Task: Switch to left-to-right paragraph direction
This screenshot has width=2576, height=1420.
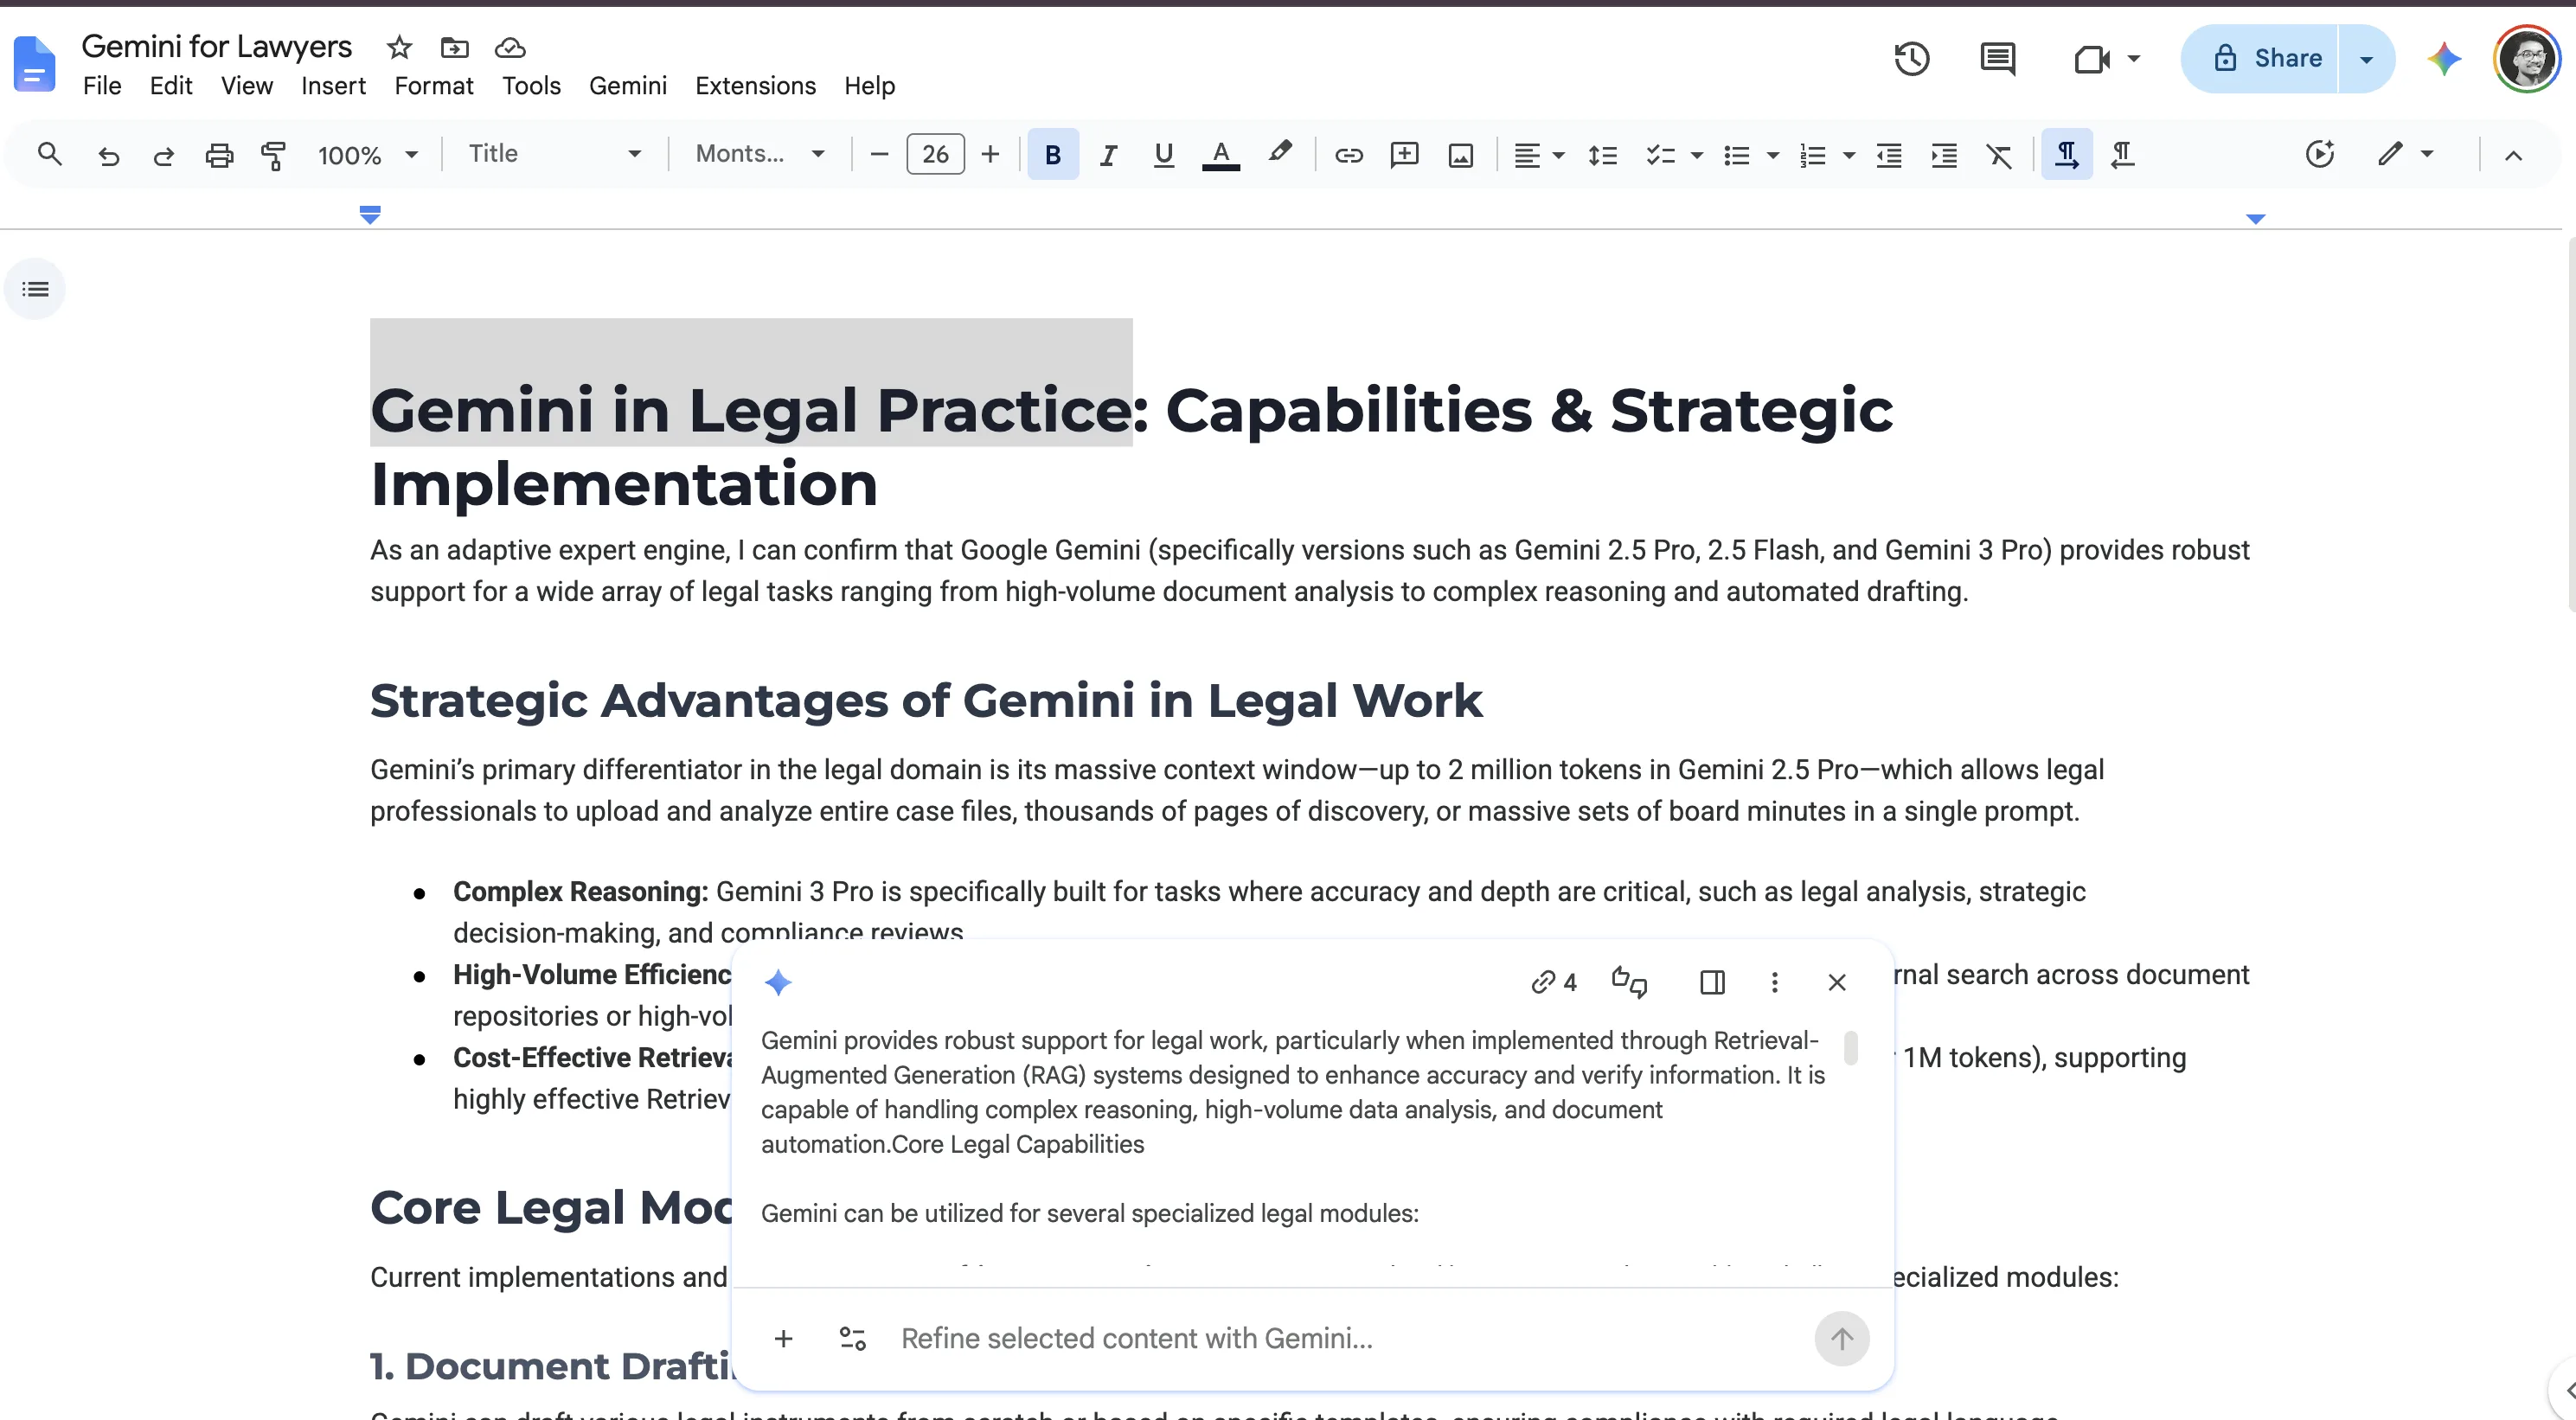Action: [x=2066, y=154]
